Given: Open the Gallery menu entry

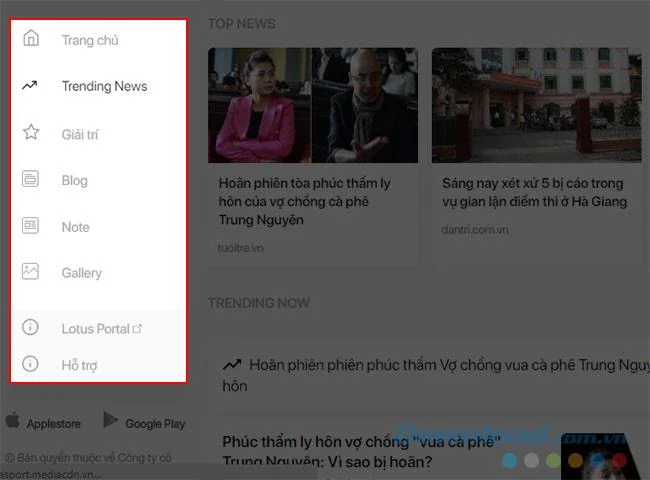Looking at the screenshot, I should pos(82,273).
